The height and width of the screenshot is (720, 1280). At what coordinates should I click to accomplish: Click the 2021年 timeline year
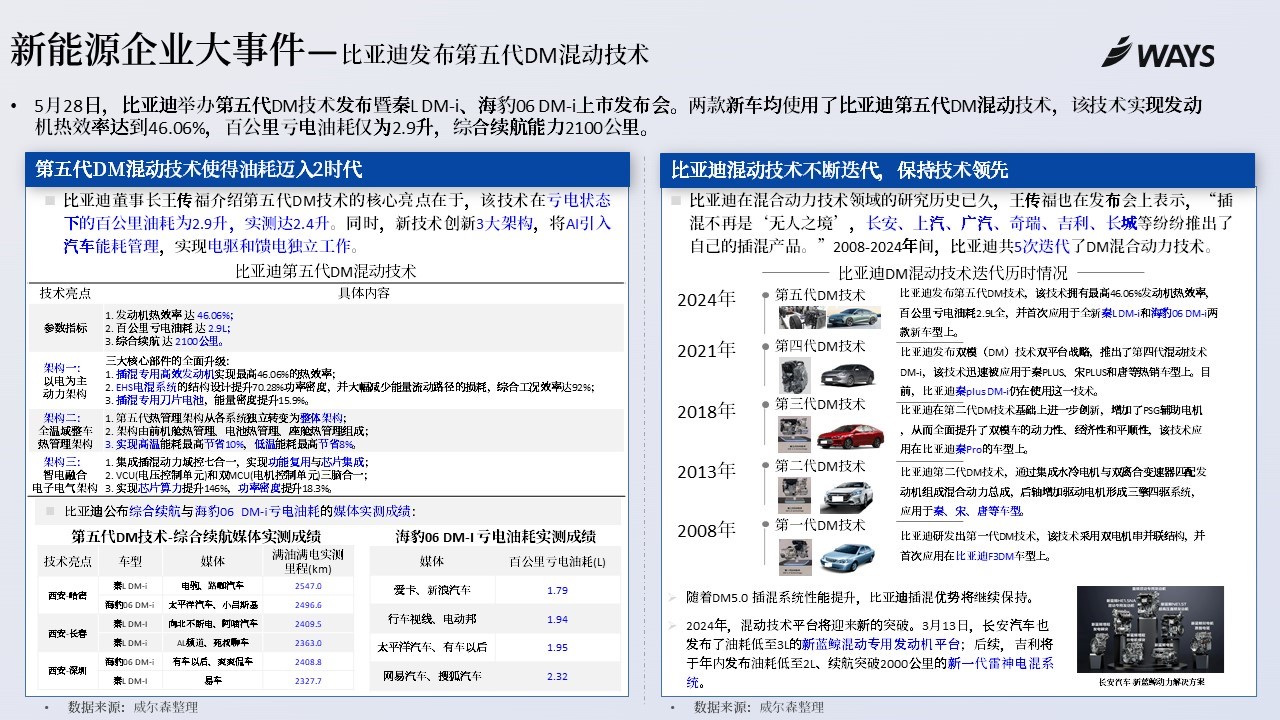(x=706, y=350)
